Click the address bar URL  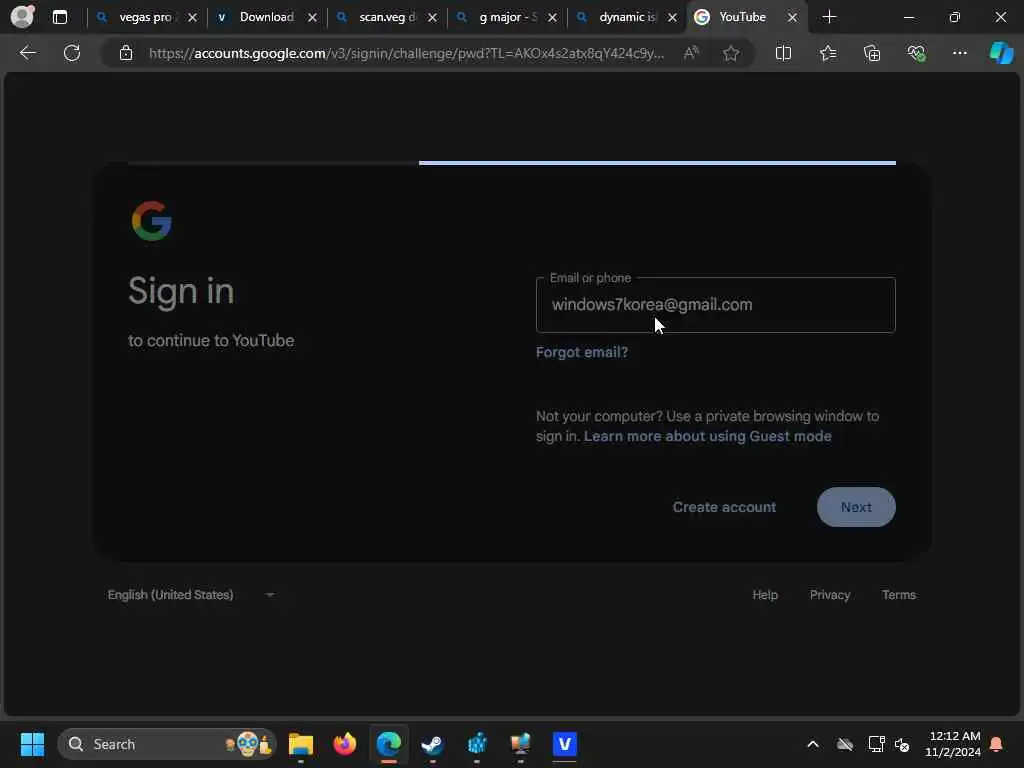[406, 54]
